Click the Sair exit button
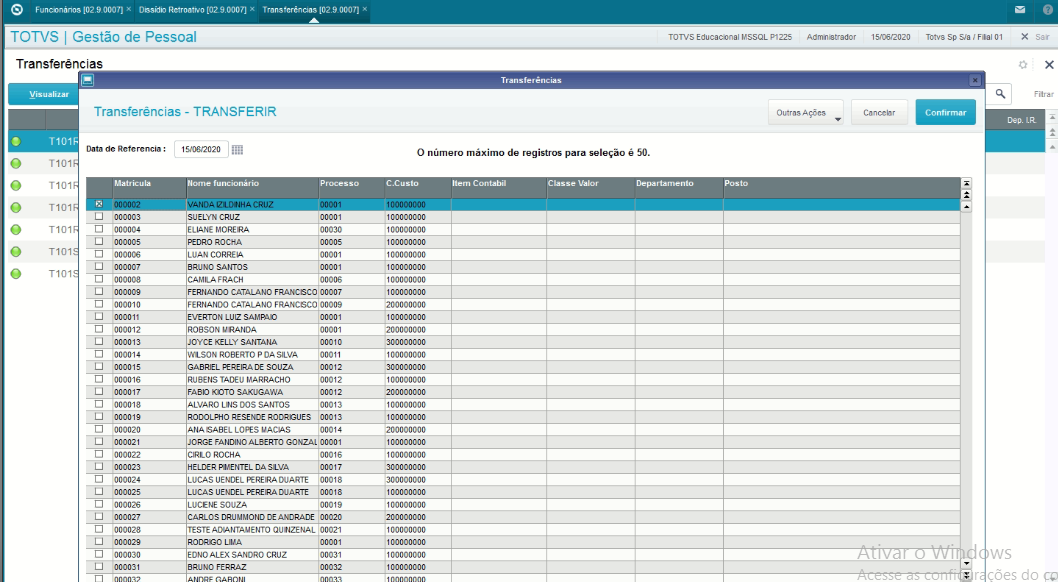The width and height of the screenshot is (1058, 582). (1035, 37)
